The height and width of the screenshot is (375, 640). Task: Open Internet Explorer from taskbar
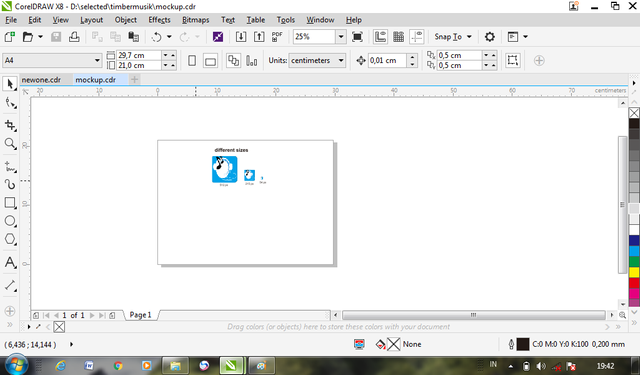click(x=60, y=366)
